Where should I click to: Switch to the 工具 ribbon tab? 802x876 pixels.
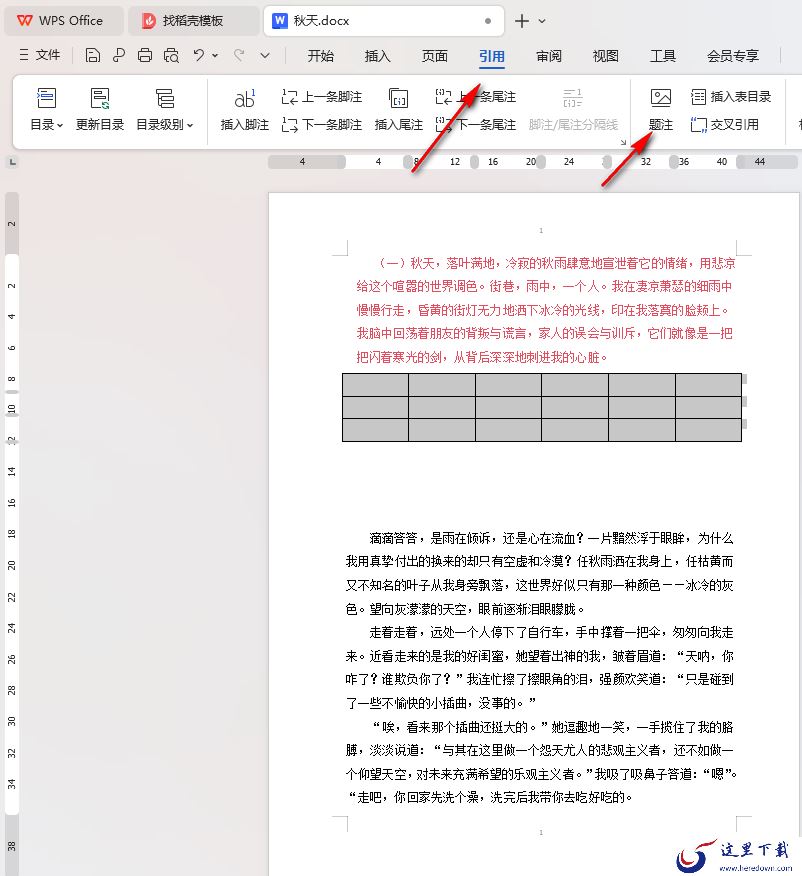[663, 56]
